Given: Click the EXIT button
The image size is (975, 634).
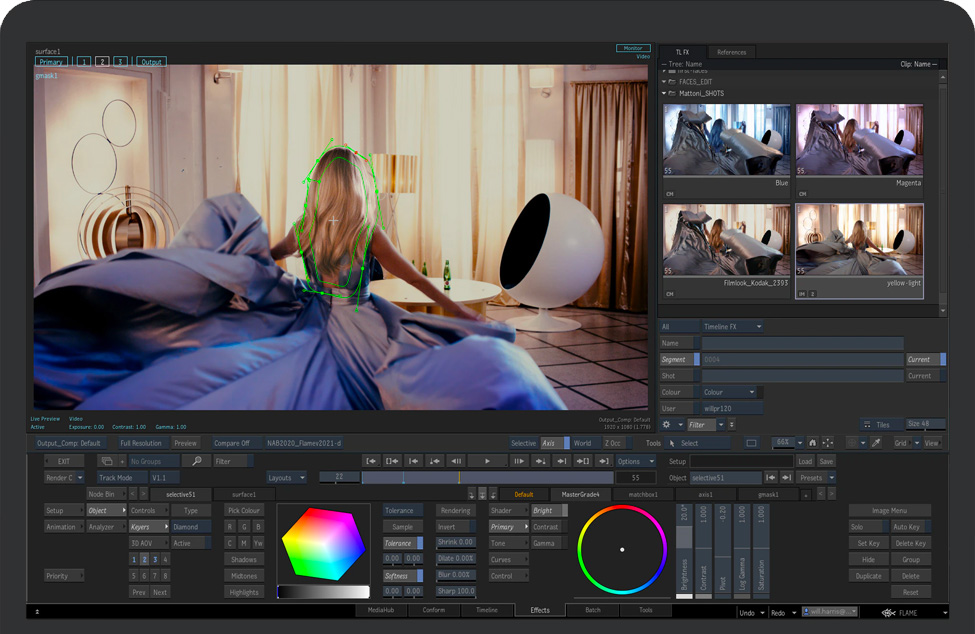Looking at the screenshot, I should [64, 461].
